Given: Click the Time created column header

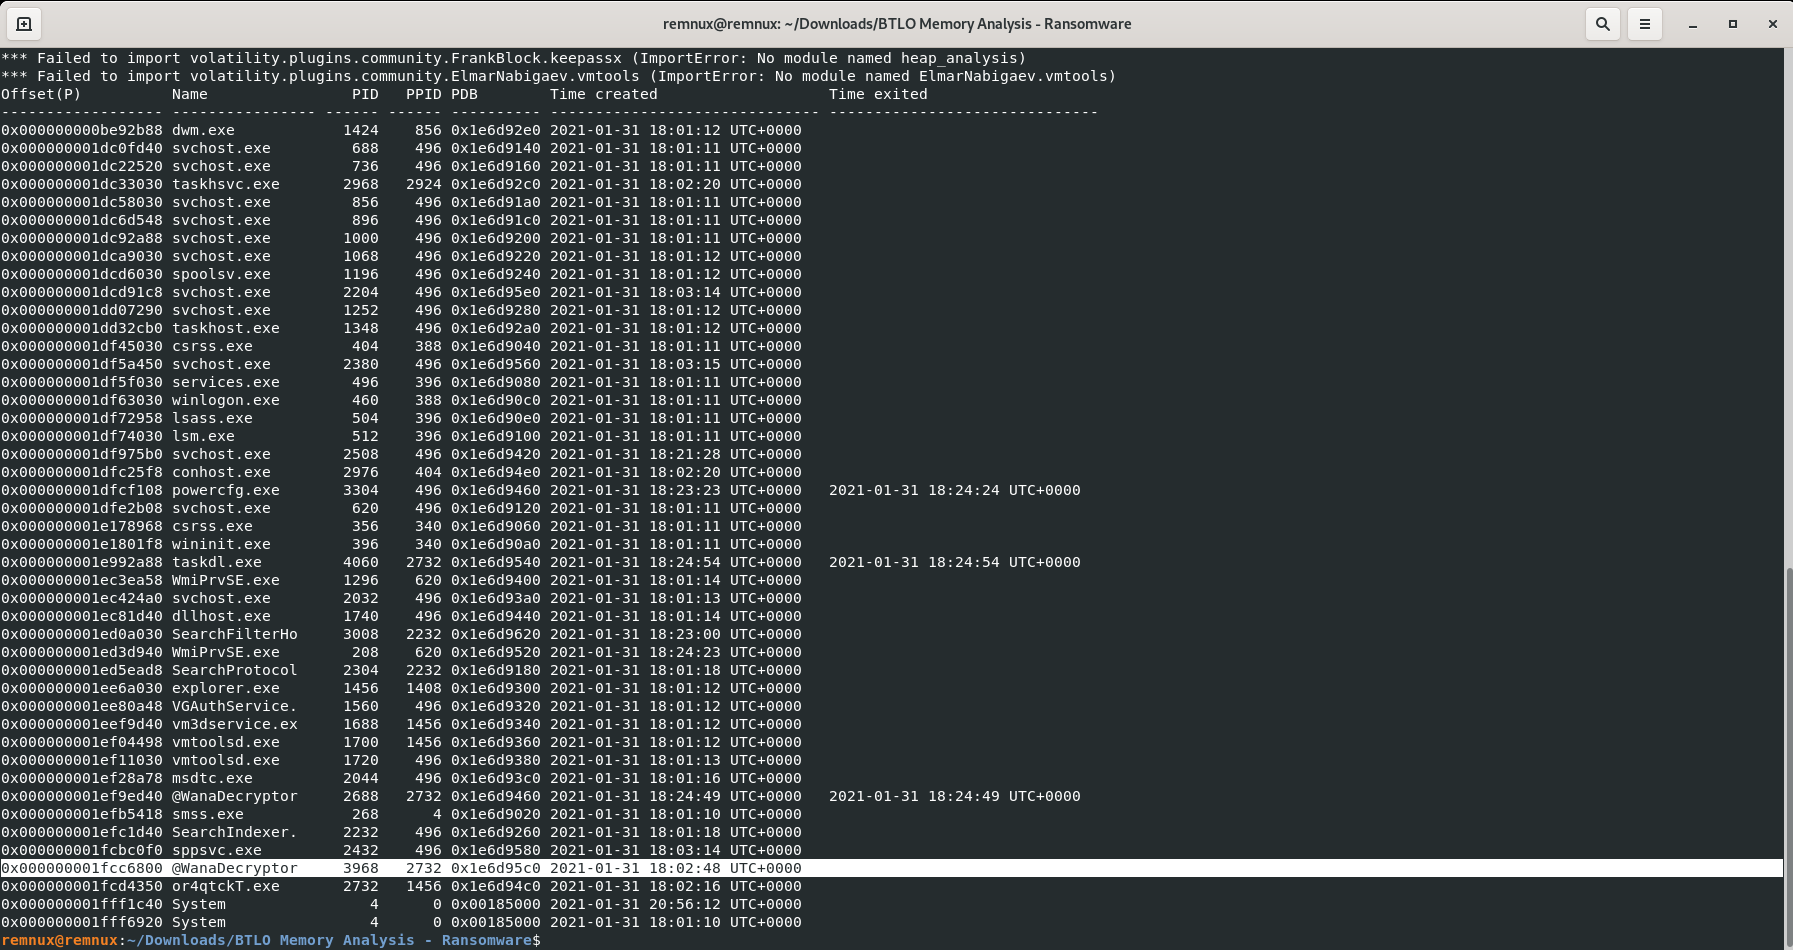Looking at the screenshot, I should pyautogui.click(x=604, y=94).
